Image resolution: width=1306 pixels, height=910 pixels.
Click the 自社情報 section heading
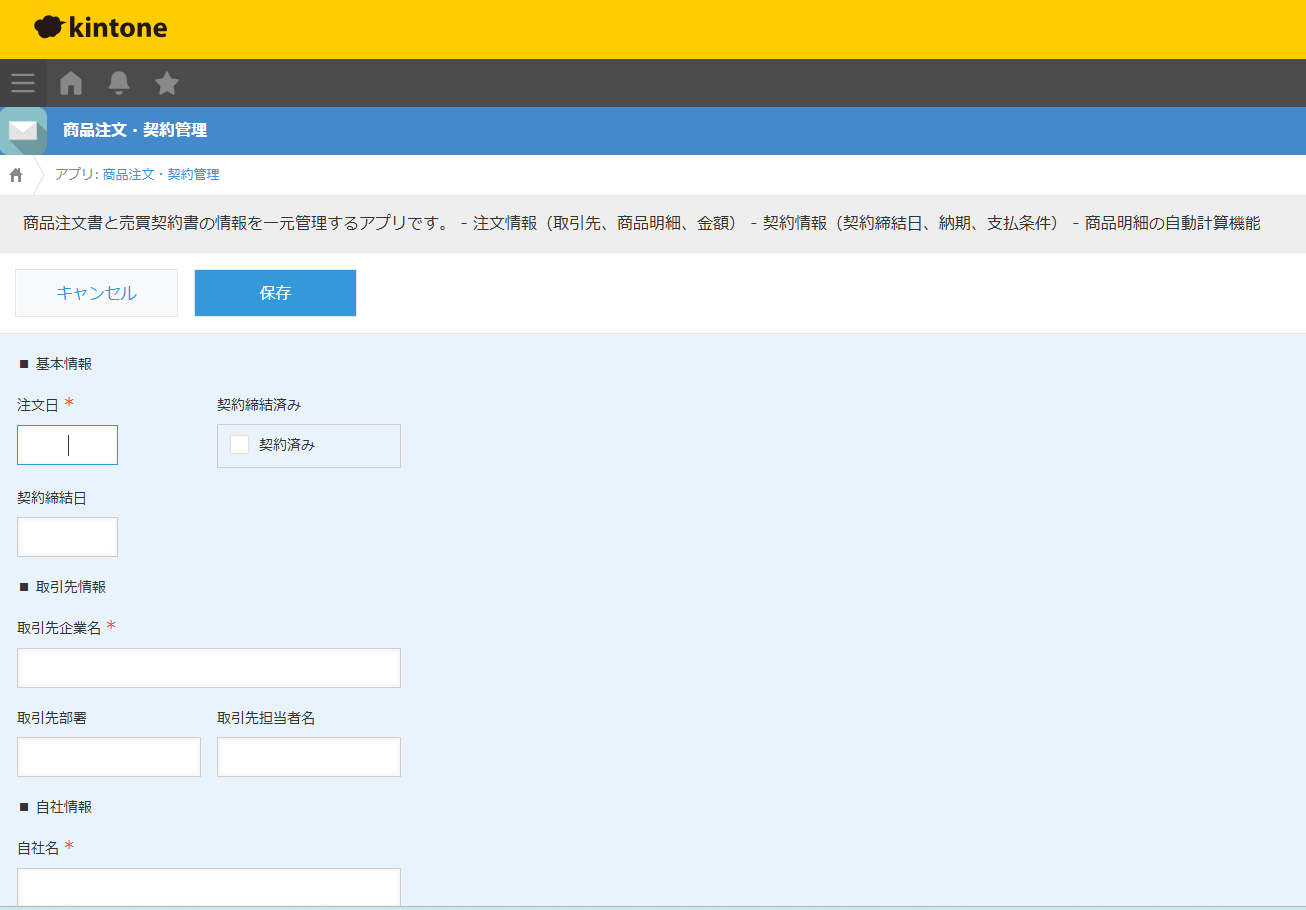coord(56,807)
